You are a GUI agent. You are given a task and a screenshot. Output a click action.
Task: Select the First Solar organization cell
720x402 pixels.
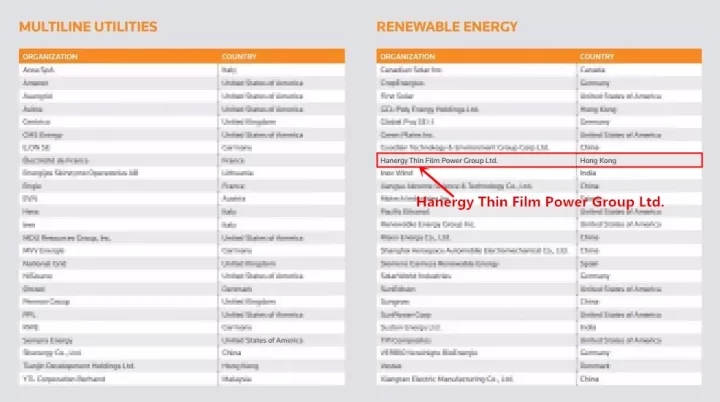pos(476,96)
